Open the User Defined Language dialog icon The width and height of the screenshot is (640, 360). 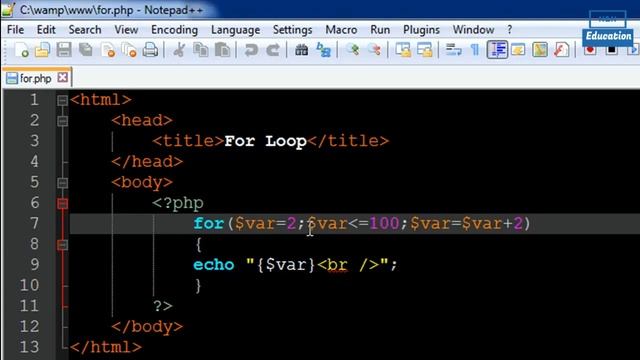tap(518, 50)
